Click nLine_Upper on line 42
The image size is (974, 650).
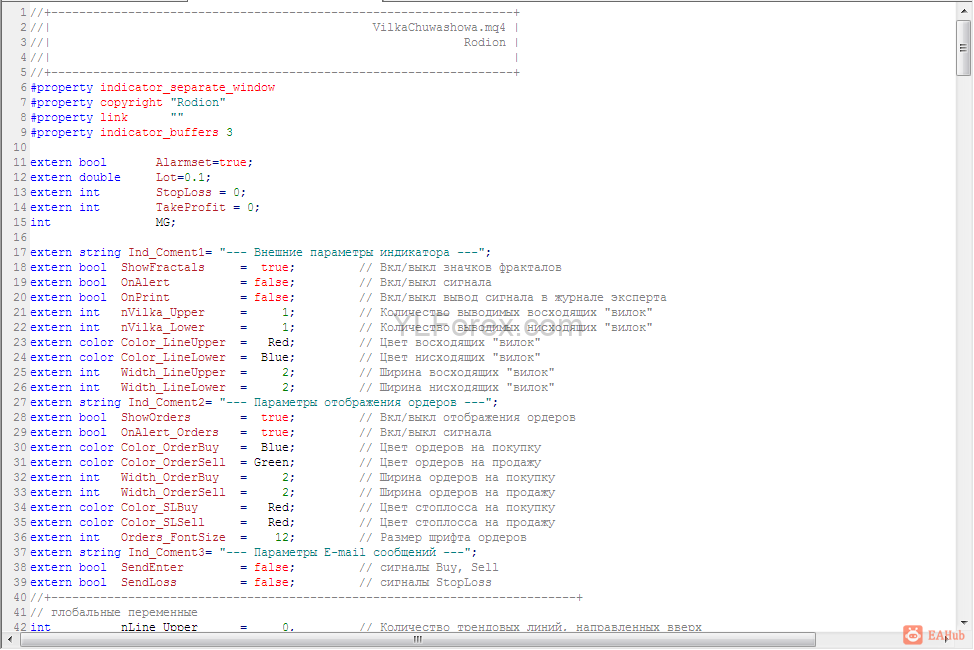(159, 627)
